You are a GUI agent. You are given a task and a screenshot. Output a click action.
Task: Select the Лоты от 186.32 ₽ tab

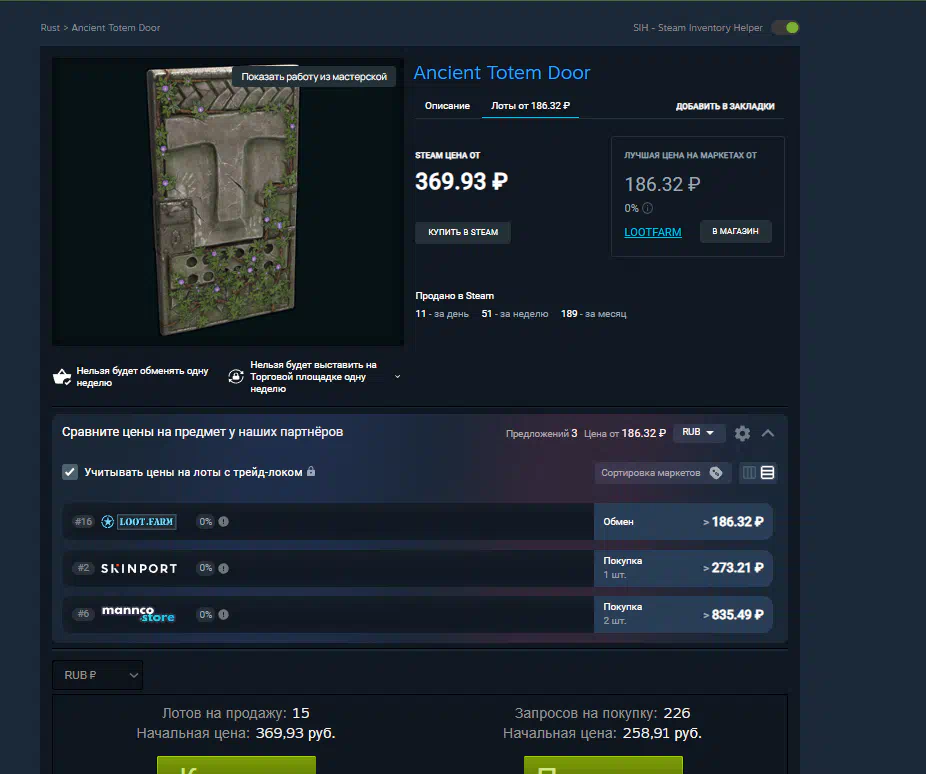pos(530,106)
